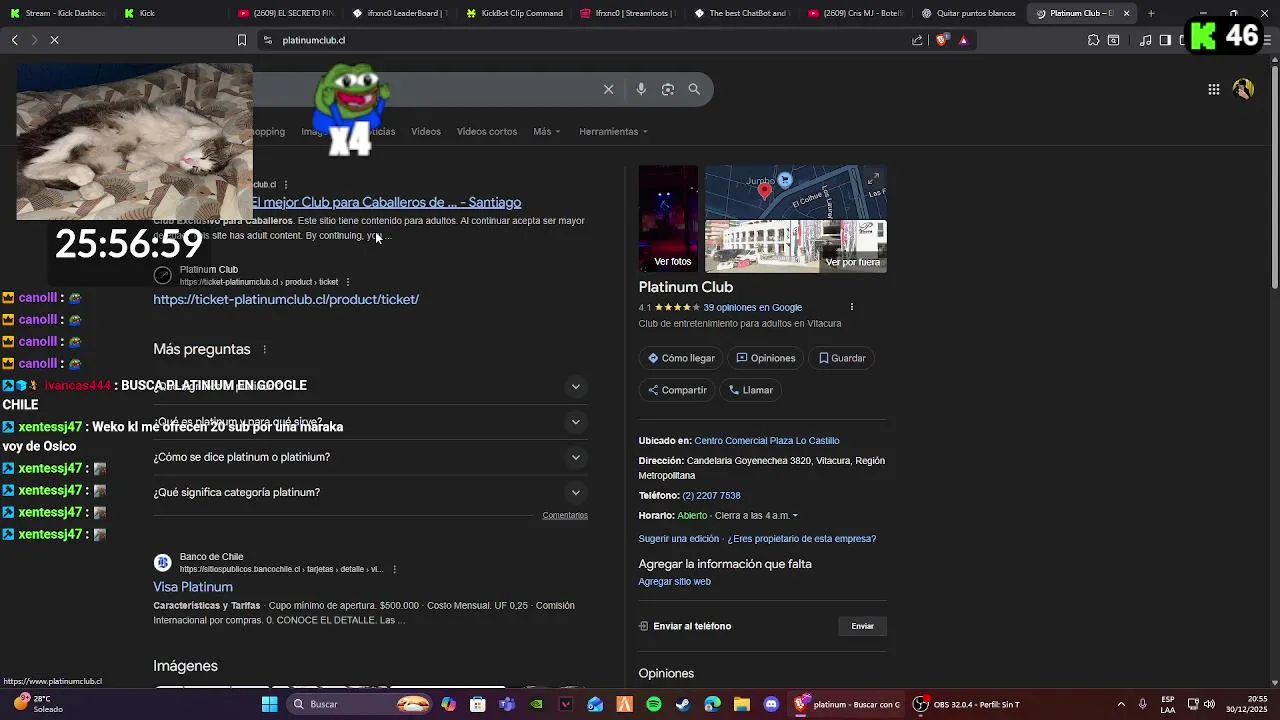The height and width of the screenshot is (720, 1280).
Task: Search by image using the Lens icon
Action: [x=668, y=89]
